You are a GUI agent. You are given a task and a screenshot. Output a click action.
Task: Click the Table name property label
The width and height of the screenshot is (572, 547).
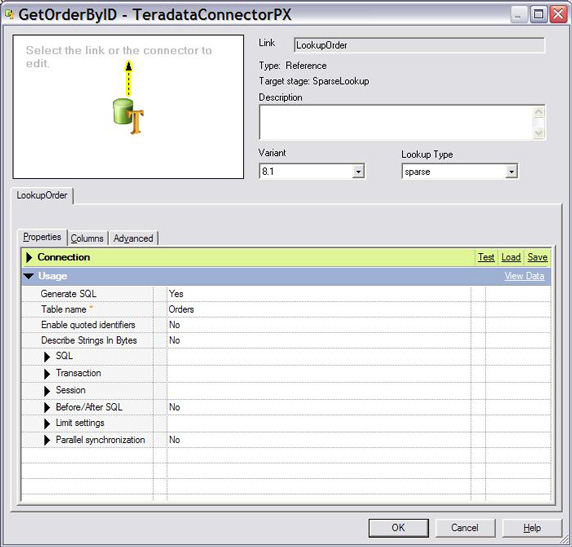pyautogui.click(x=63, y=309)
